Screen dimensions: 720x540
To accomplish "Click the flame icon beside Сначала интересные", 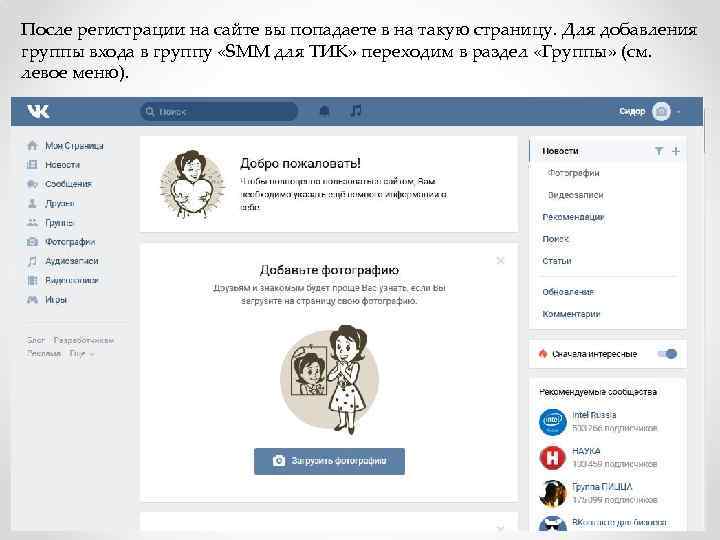I will point(543,354).
